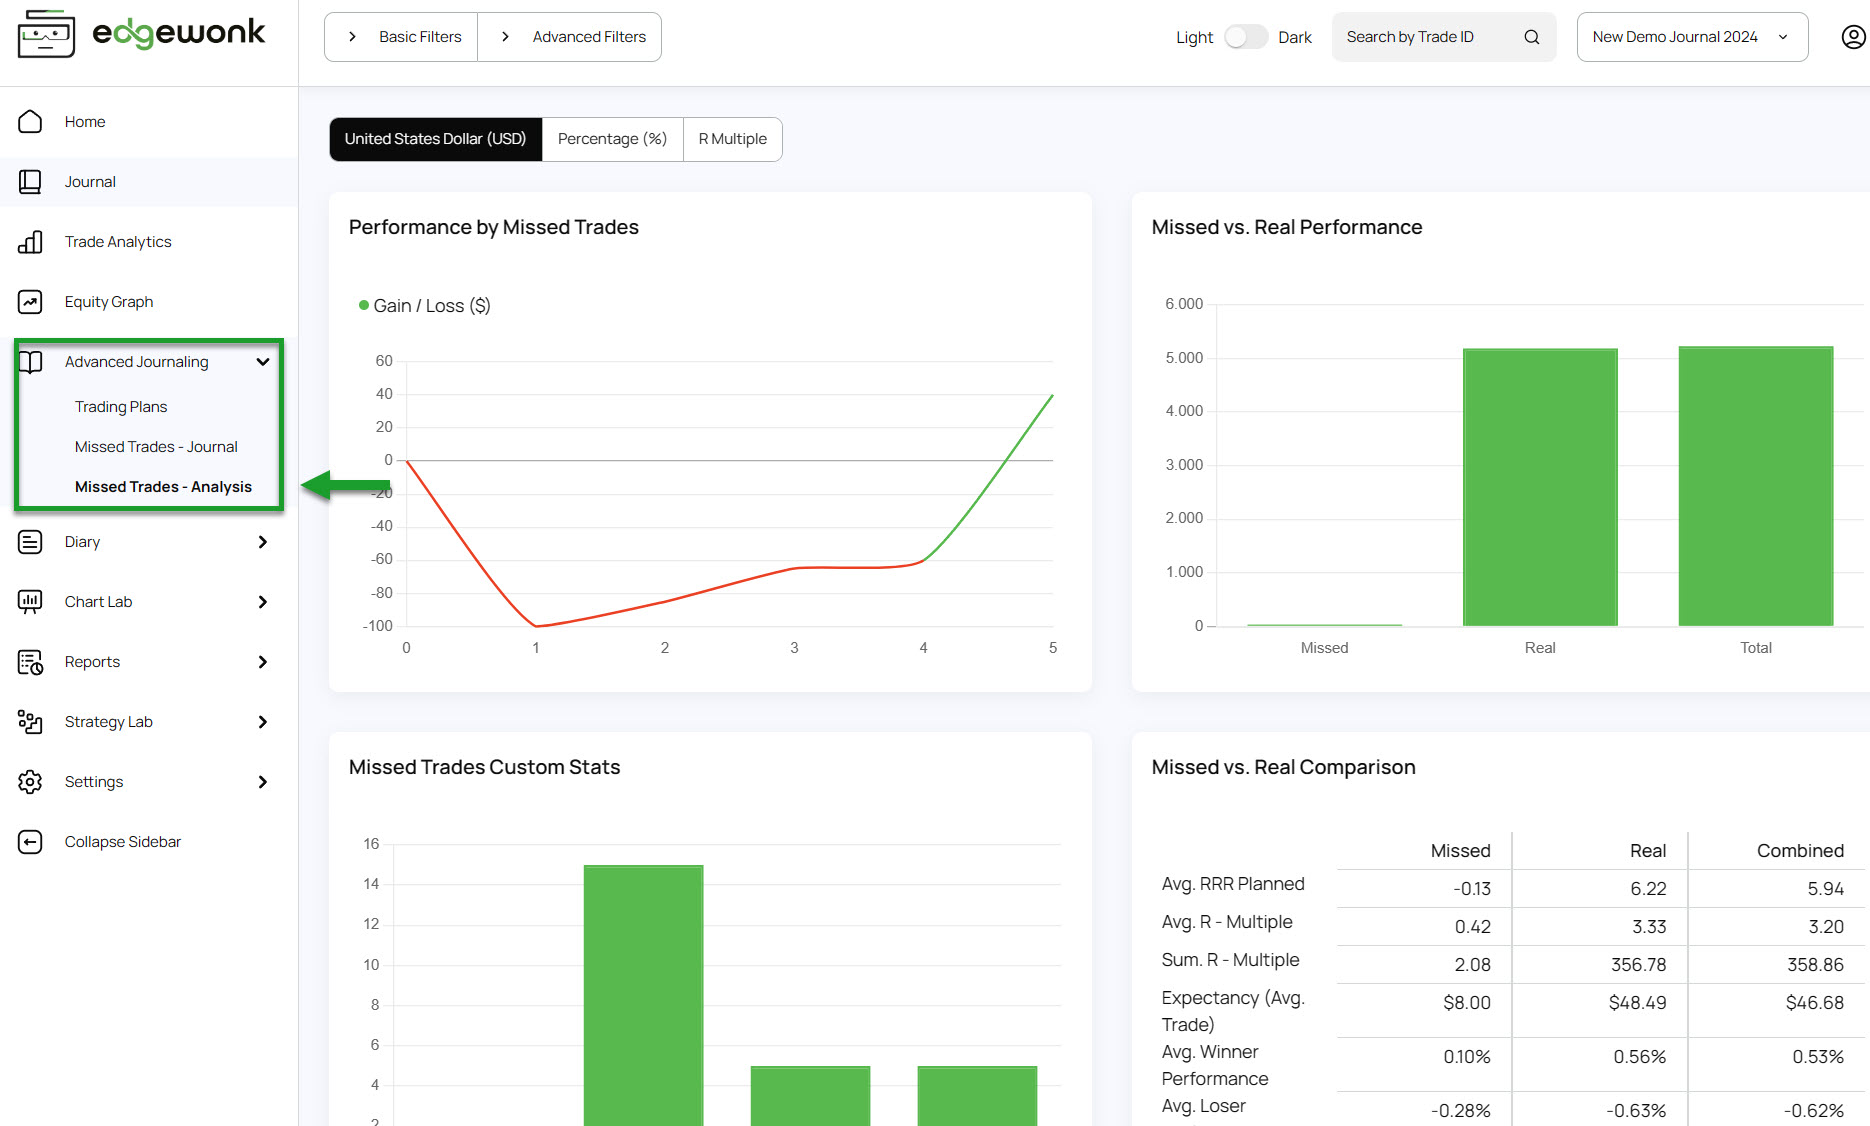Image resolution: width=1870 pixels, height=1126 pixels.
Task: Click the Collapse Sidebar arrow icon
Action: pos(30,842)
